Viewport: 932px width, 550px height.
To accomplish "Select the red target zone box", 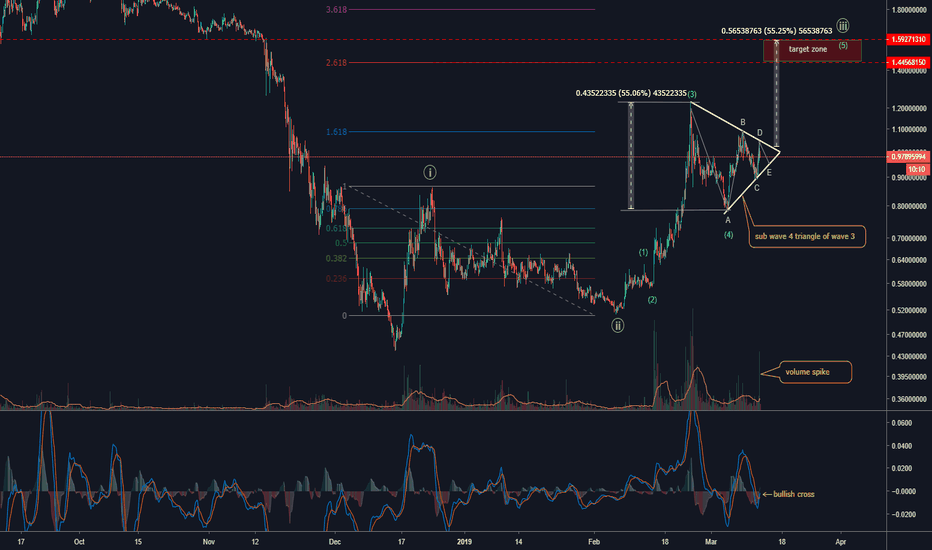I will pos(812,51).
